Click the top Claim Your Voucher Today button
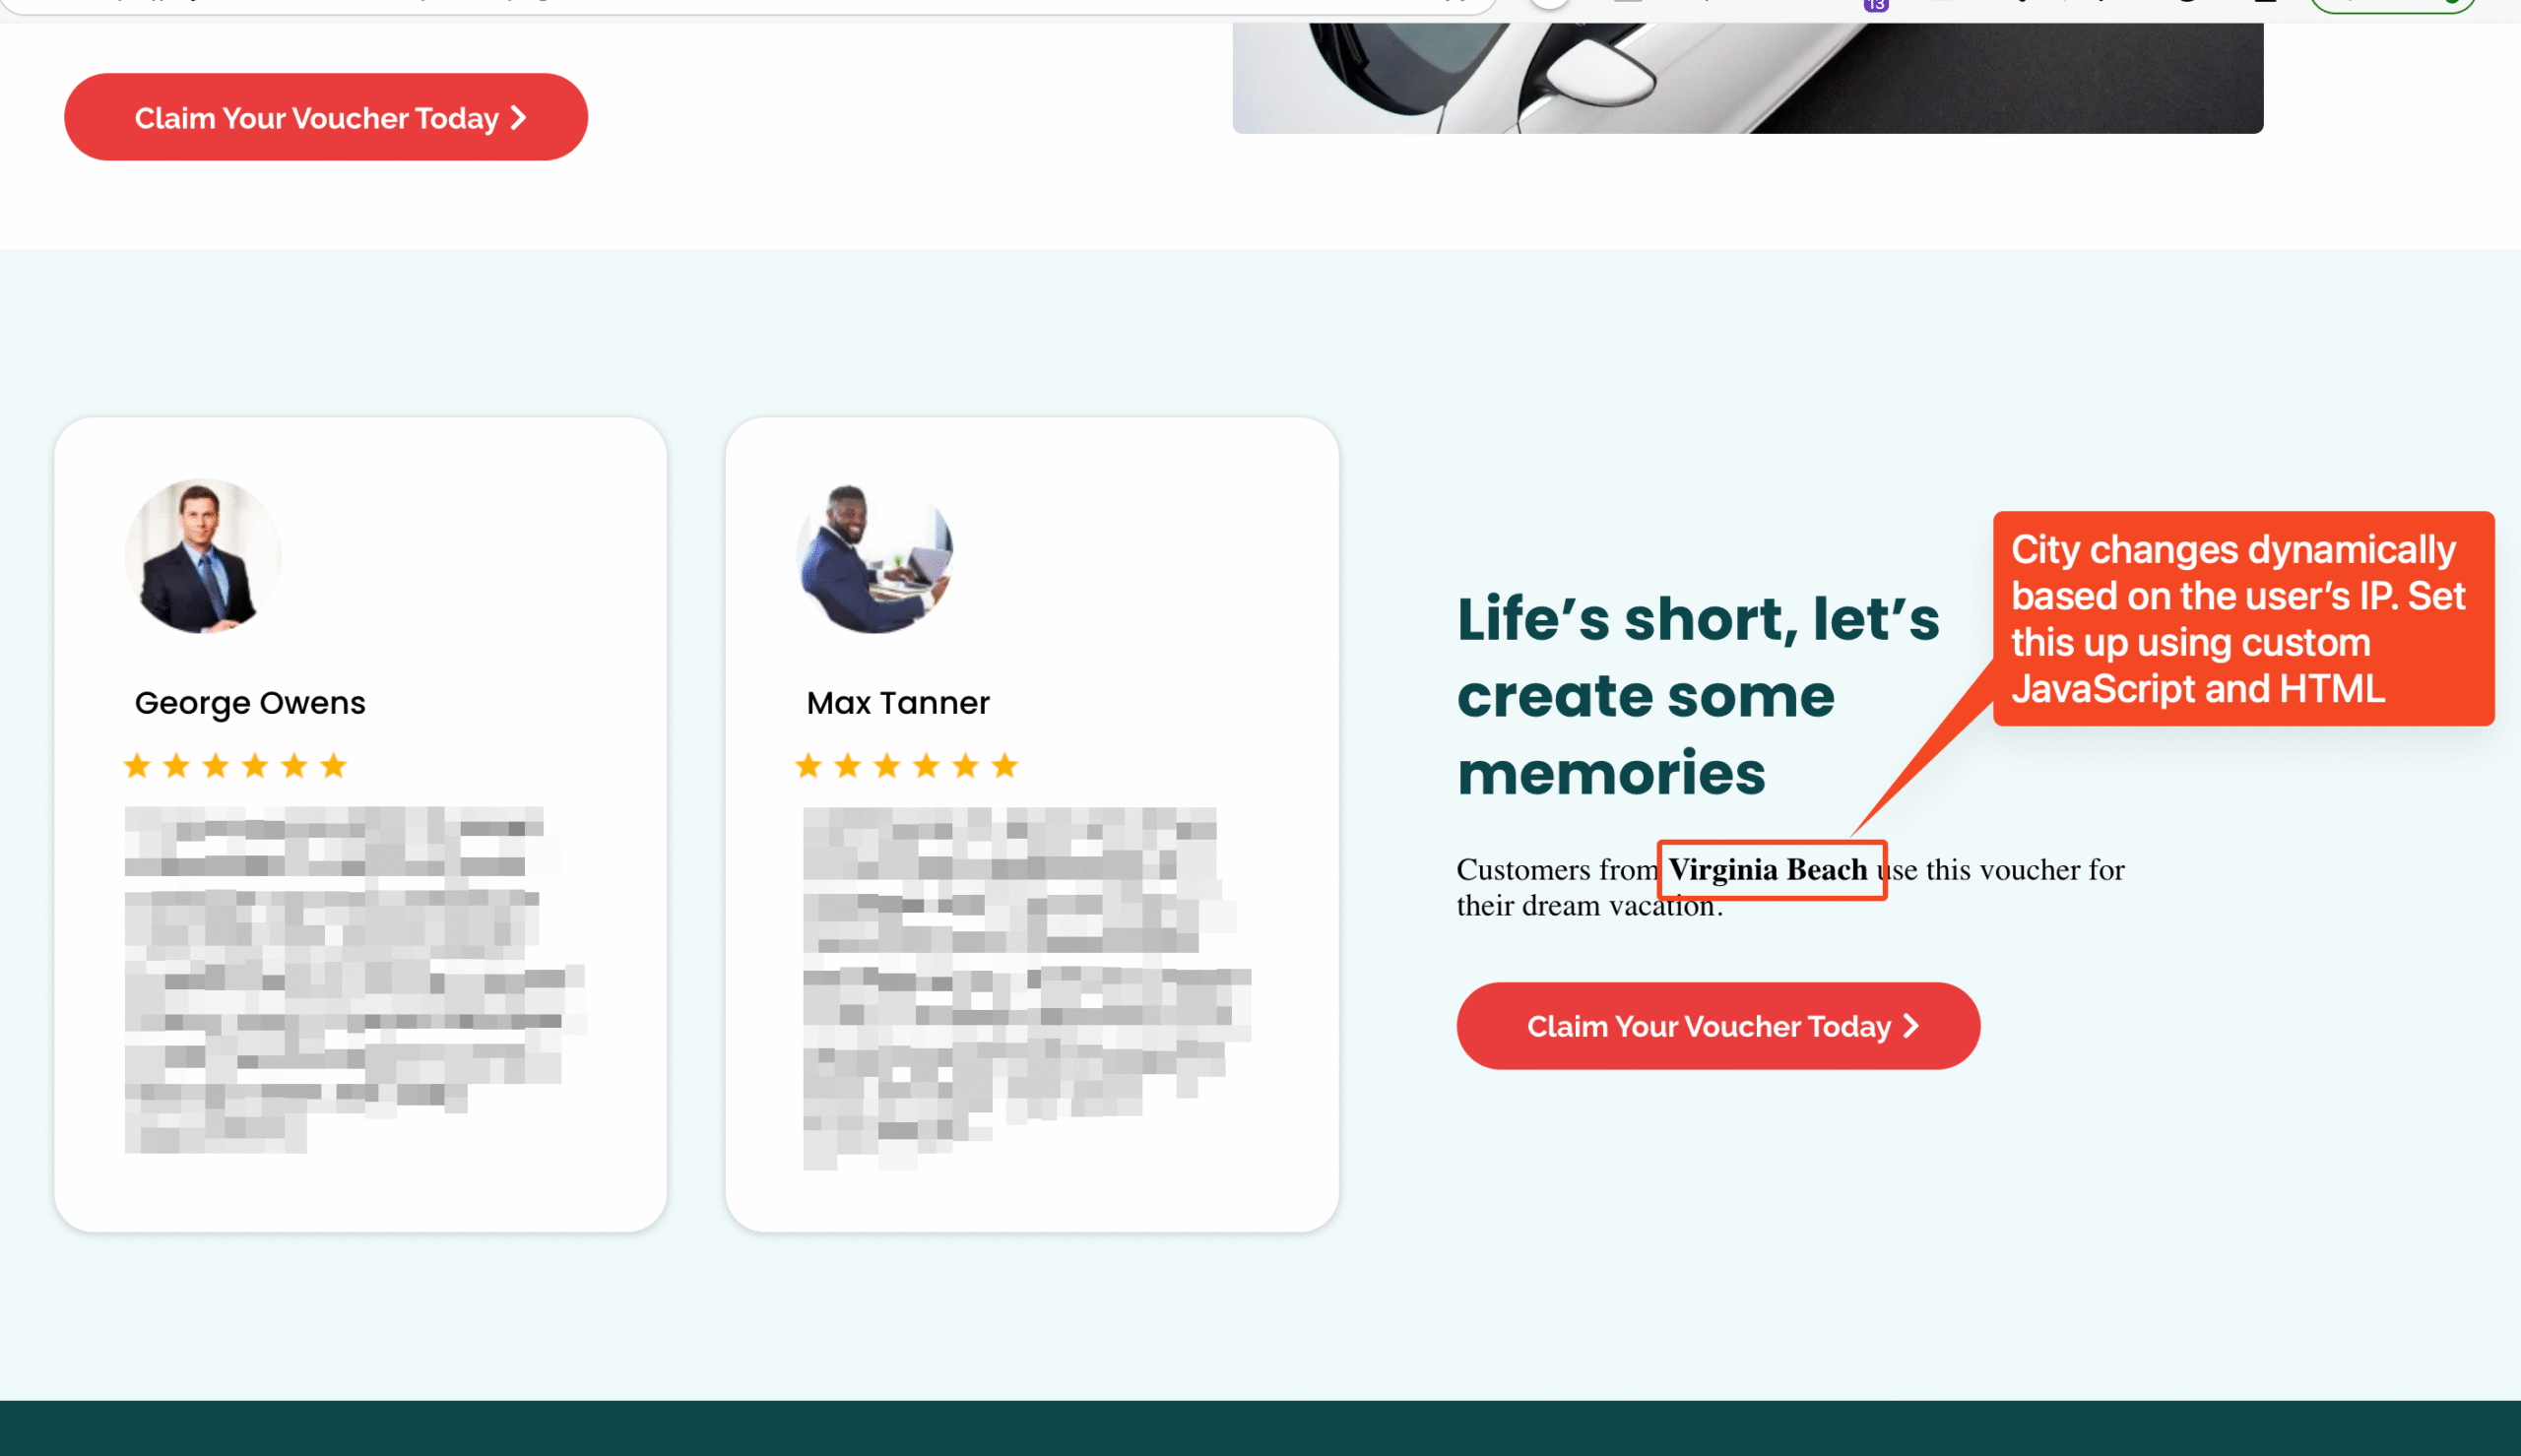This screenshot has height=1456, width=2521. click(x=325, y=117)
